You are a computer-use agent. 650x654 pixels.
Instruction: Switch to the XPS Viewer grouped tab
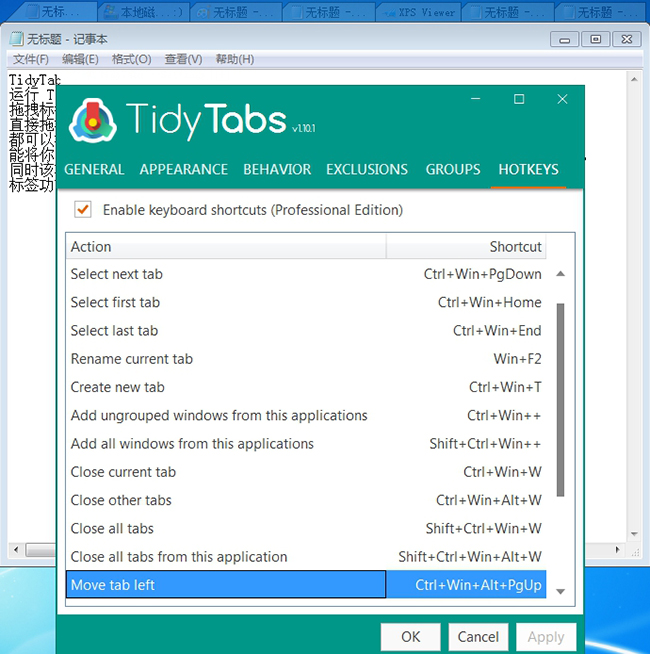point(419,13)
